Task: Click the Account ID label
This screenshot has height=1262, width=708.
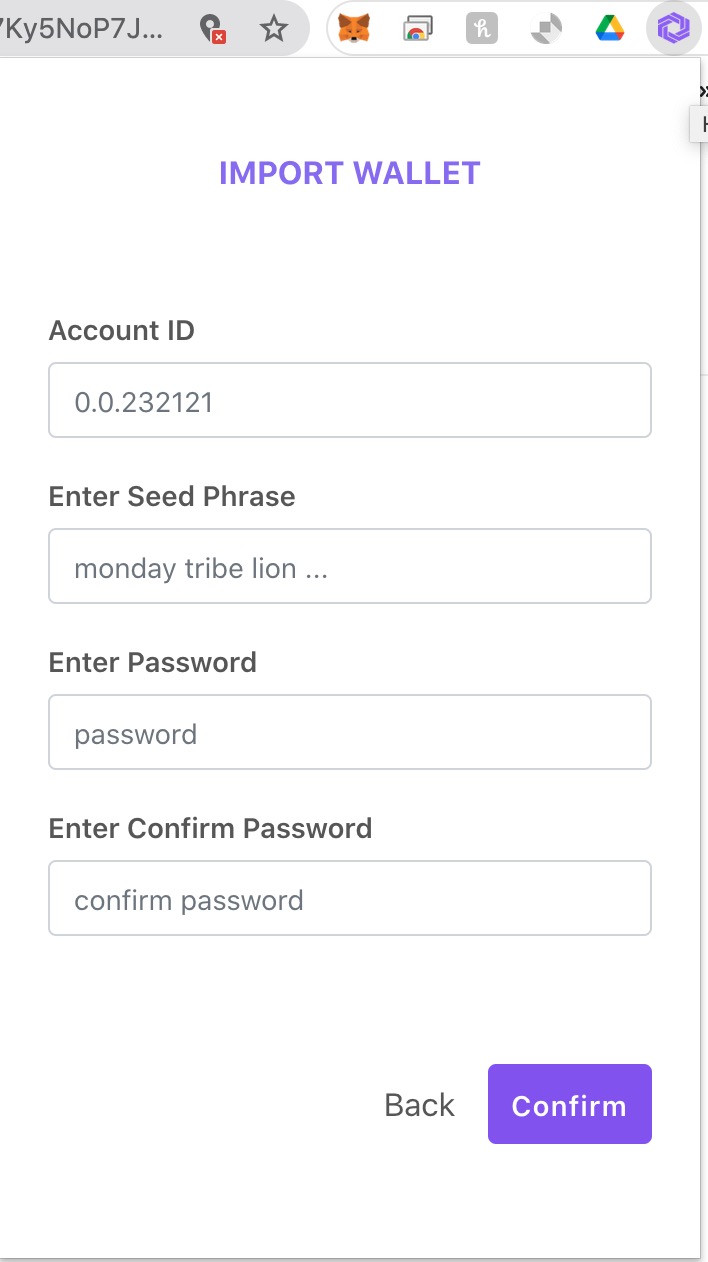Action: click(x=122, y=331)
